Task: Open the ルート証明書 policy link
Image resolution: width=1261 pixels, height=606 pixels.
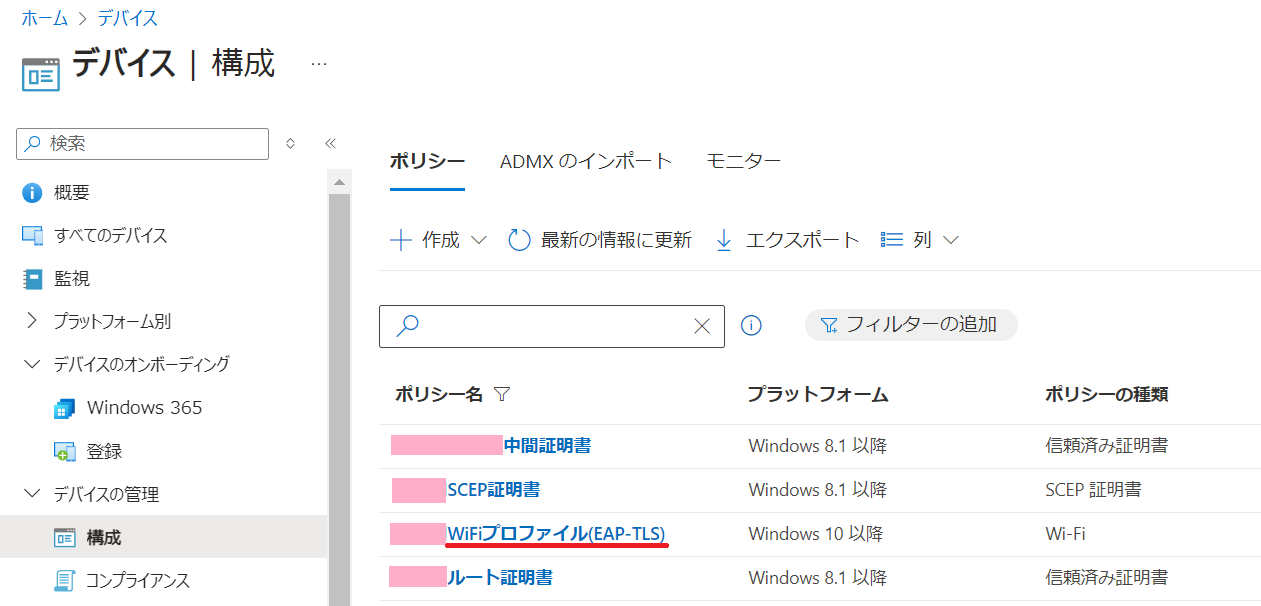Action: (x=500, y=578)
